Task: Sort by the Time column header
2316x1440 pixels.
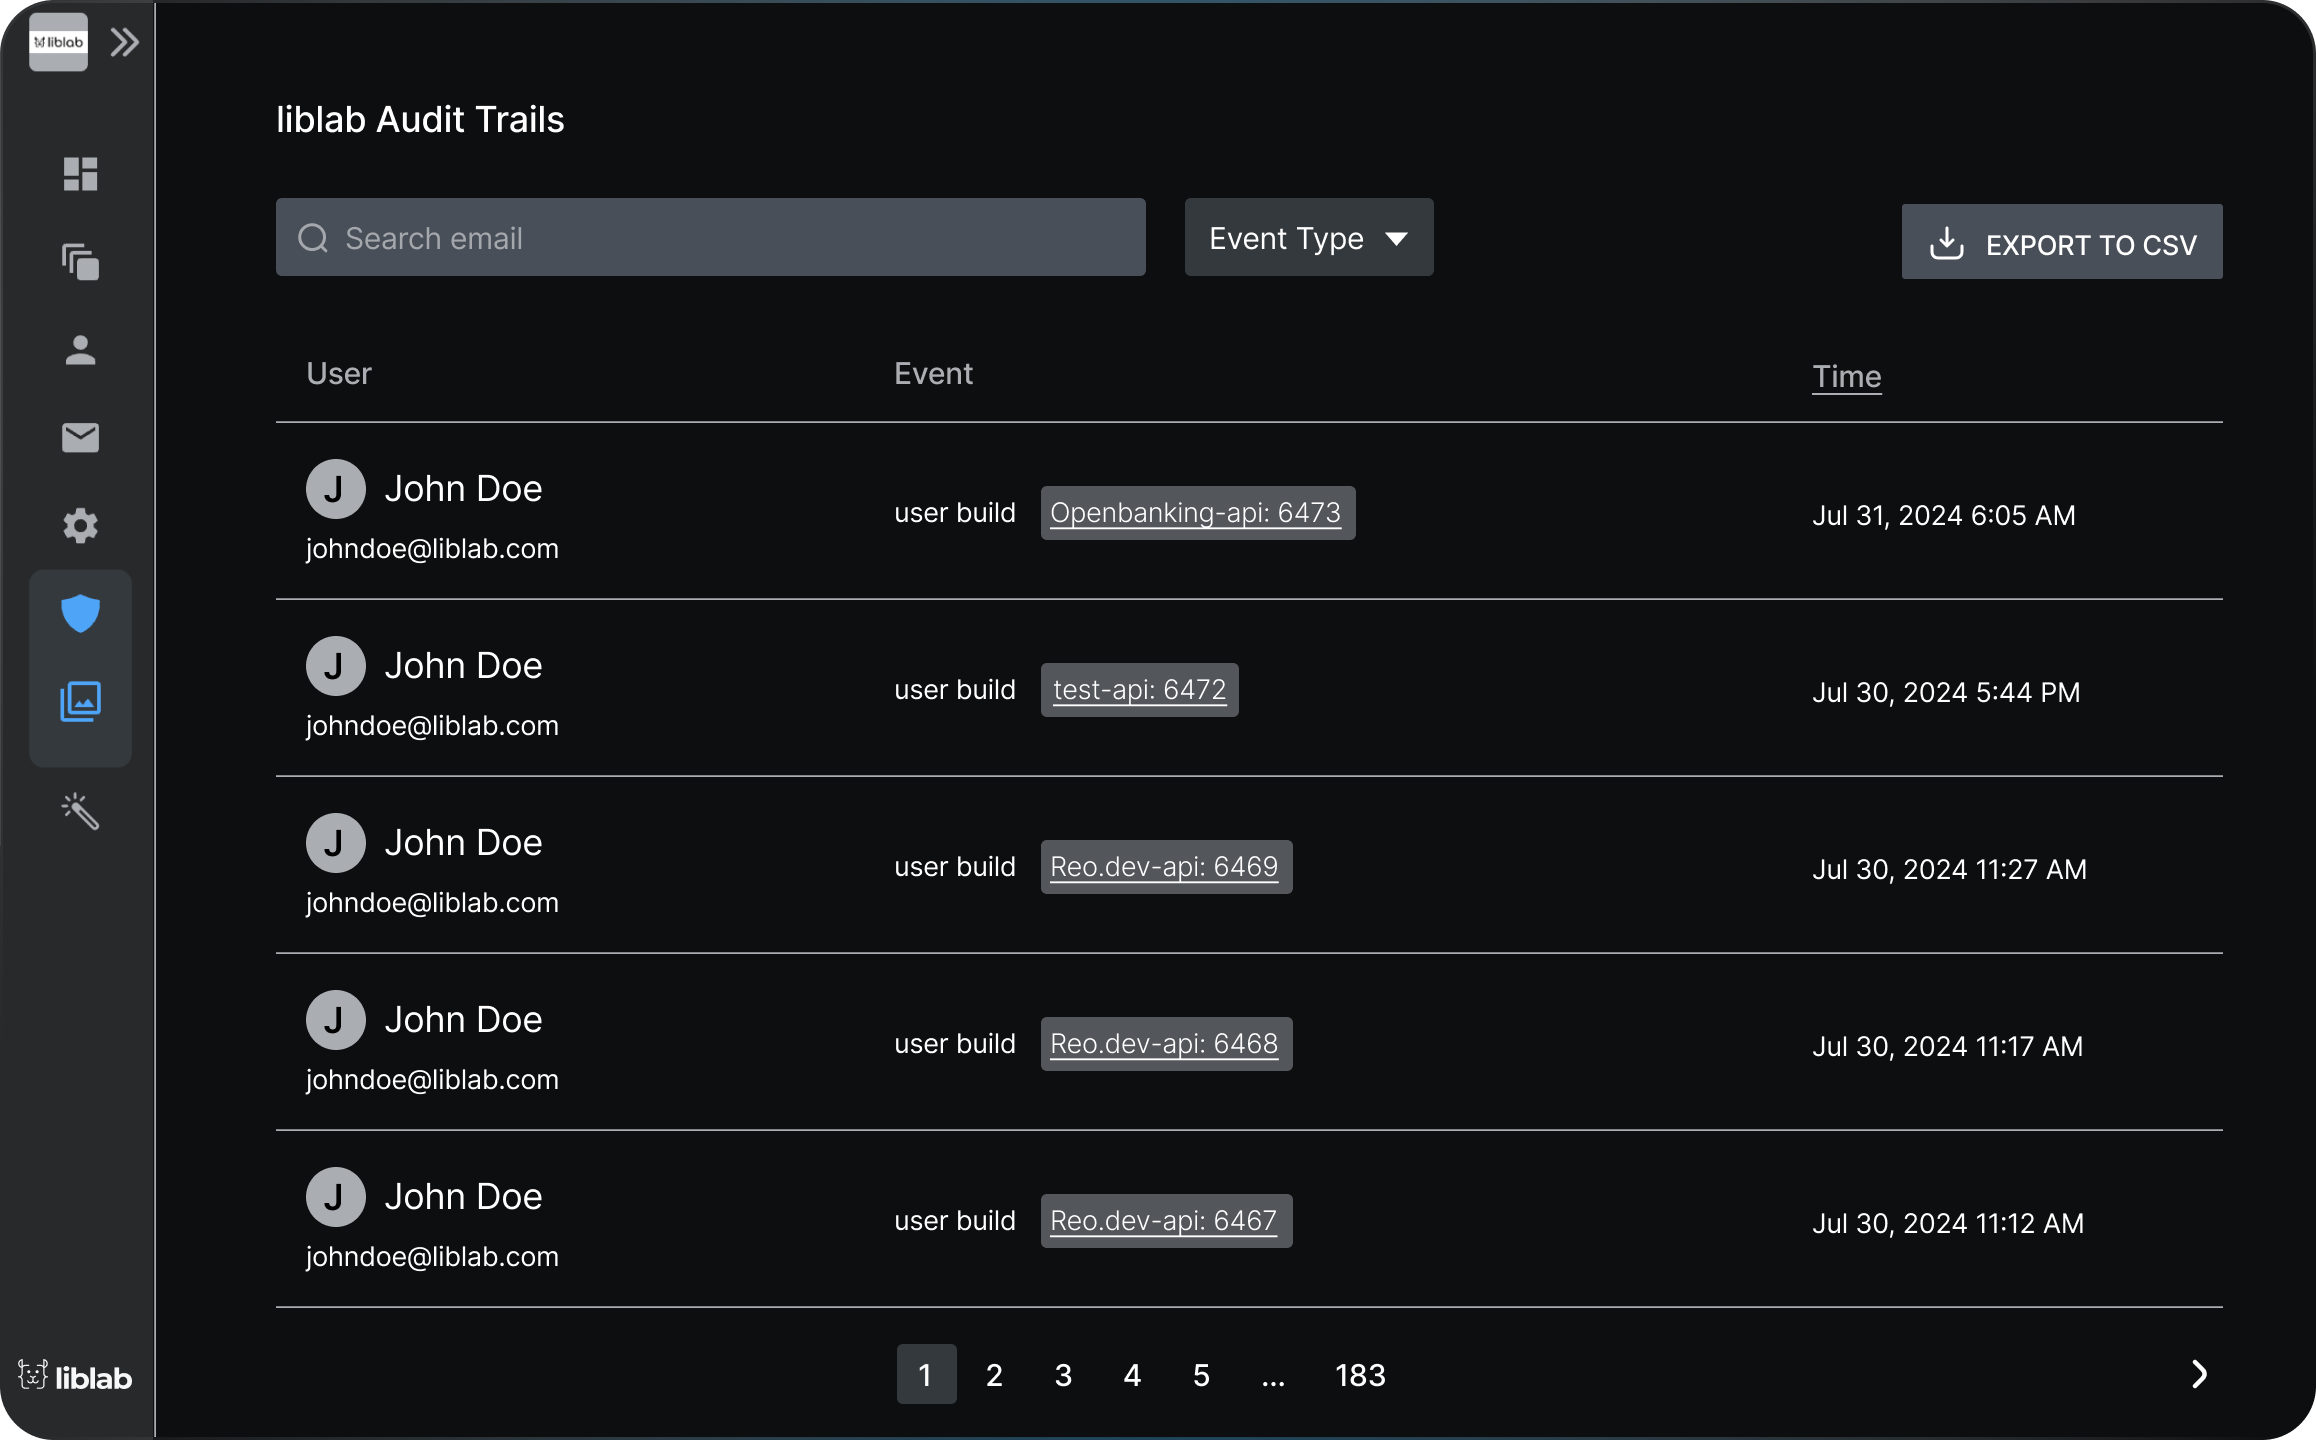Action: coord(1846,377)
